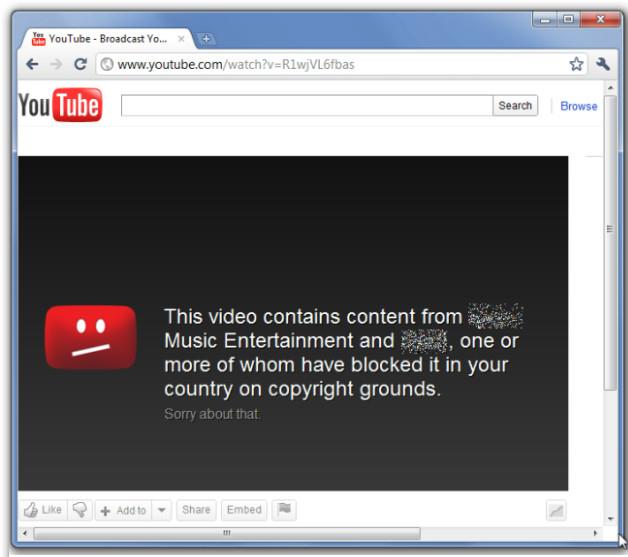Reload the page with the refresh icon
Image resolution: width=628 pixels, height=557 pixels.
click(x=81, y=64)
